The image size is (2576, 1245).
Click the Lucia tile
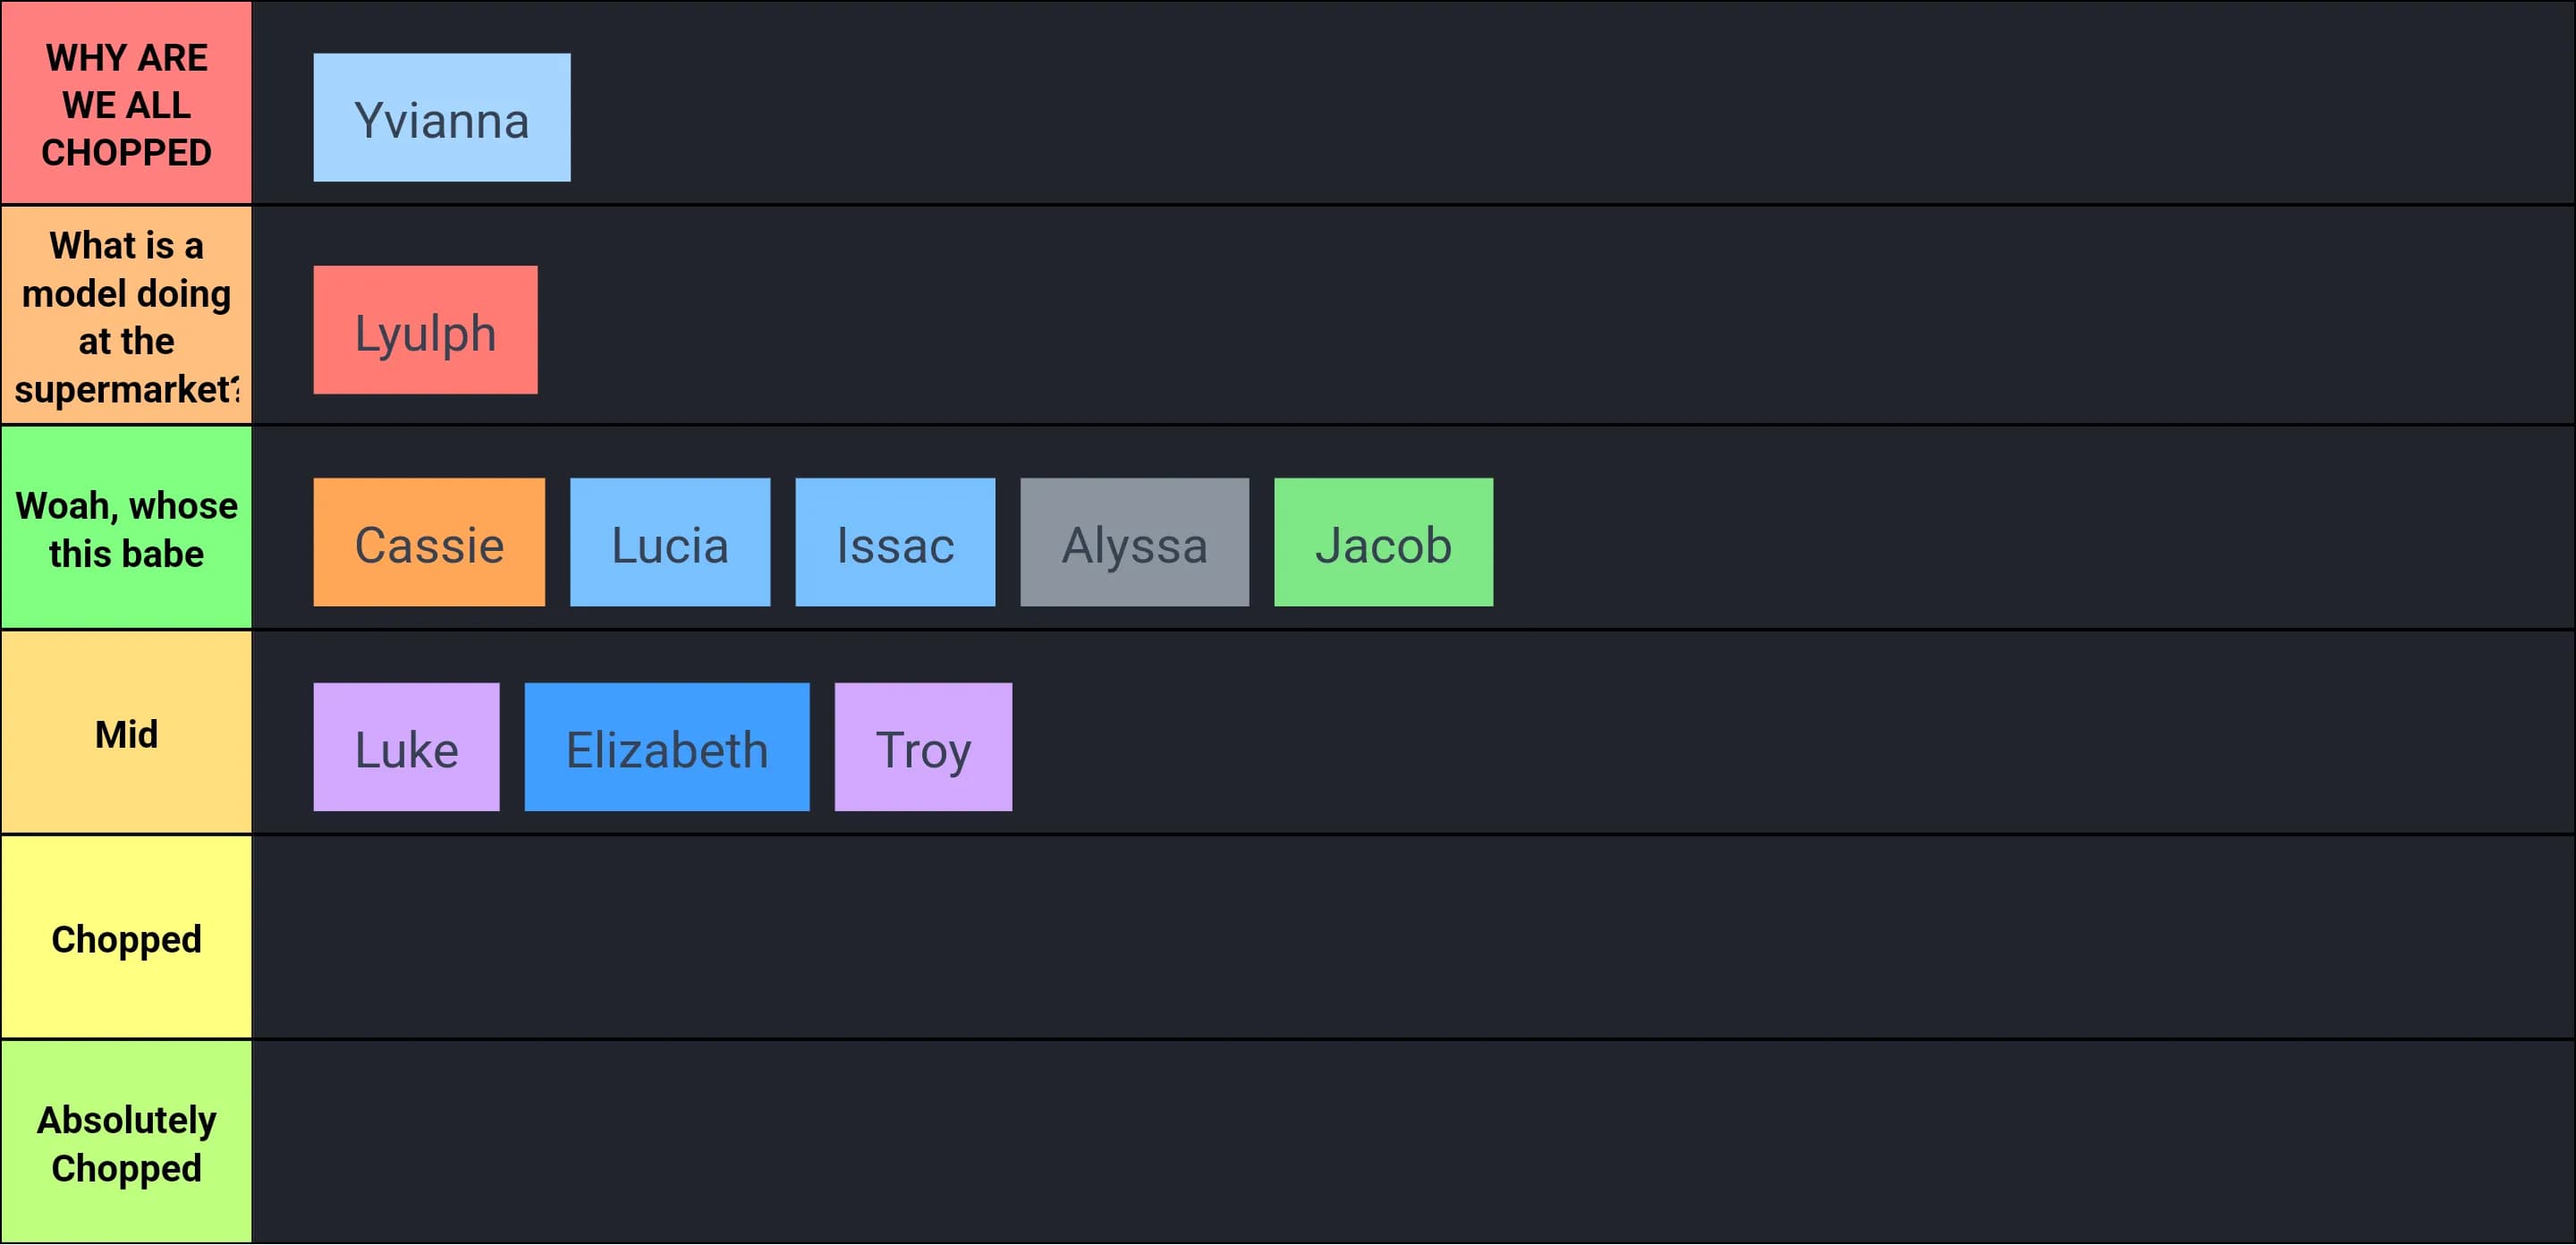[670, 542]
